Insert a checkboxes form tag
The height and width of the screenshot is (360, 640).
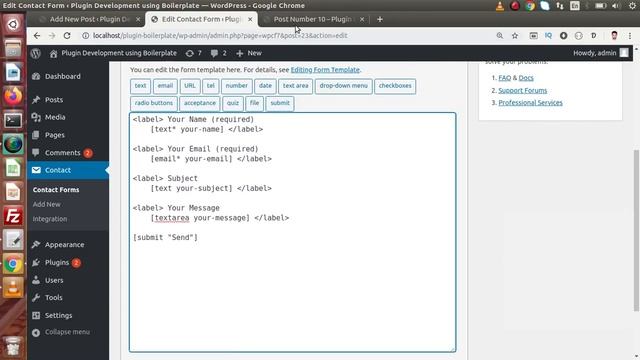coord(395,86)
